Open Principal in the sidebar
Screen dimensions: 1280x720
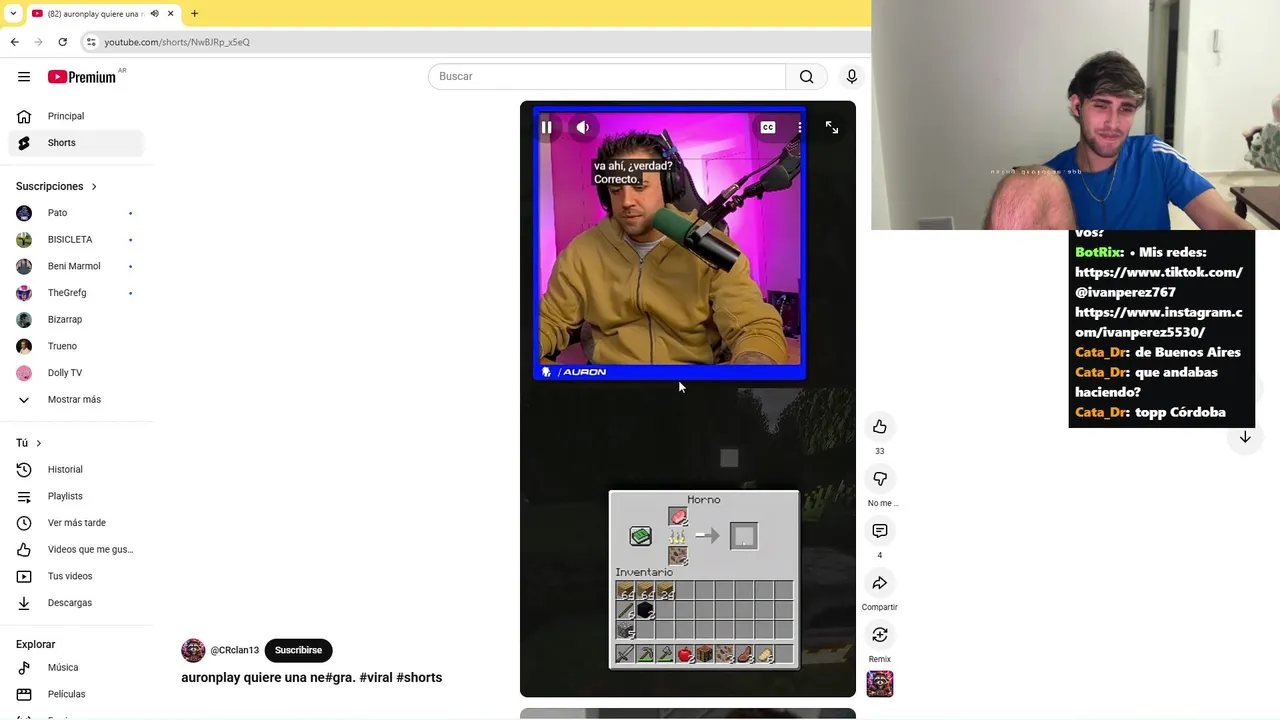(x=76, y=116)
